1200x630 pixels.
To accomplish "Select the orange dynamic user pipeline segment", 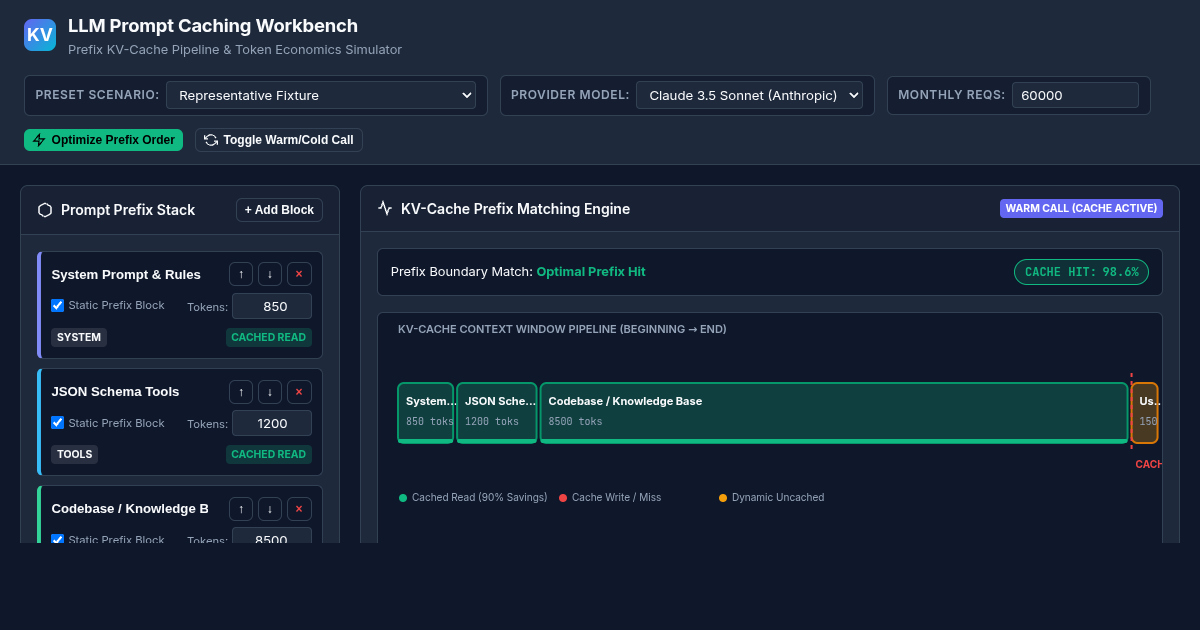I will [x=1144, y=412].
